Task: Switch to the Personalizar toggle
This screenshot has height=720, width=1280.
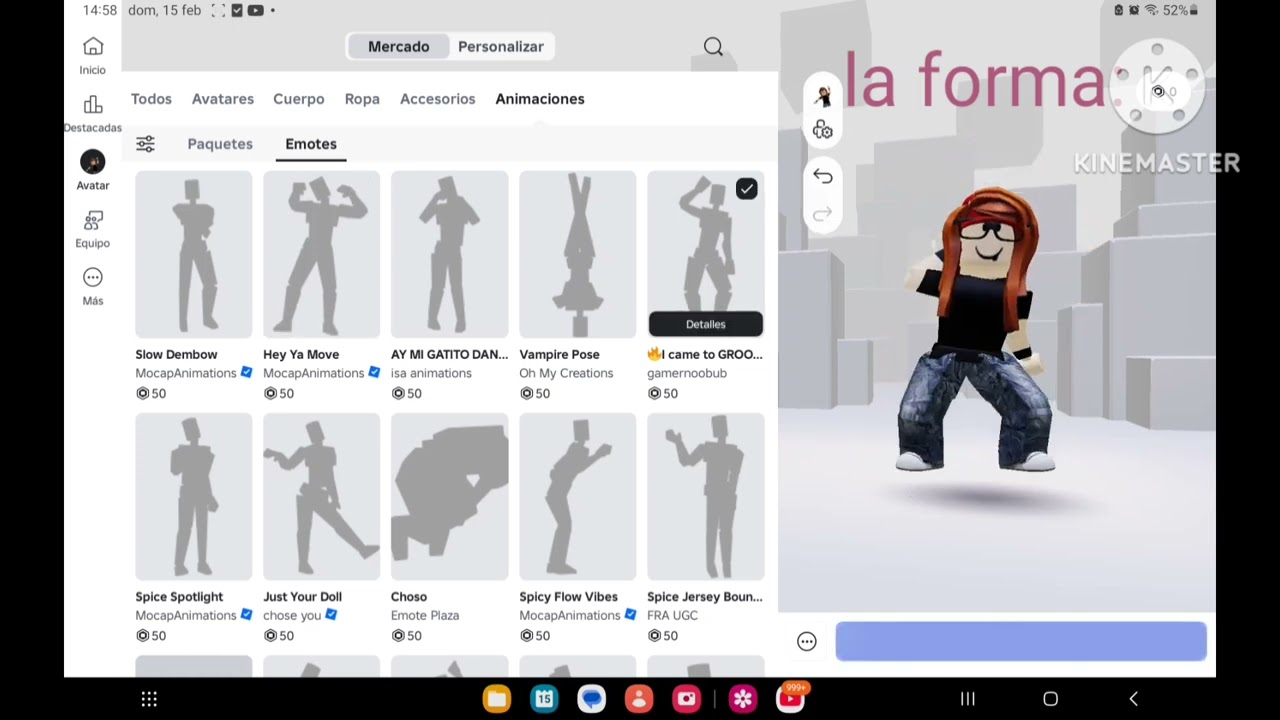Action: click(501, 47)
